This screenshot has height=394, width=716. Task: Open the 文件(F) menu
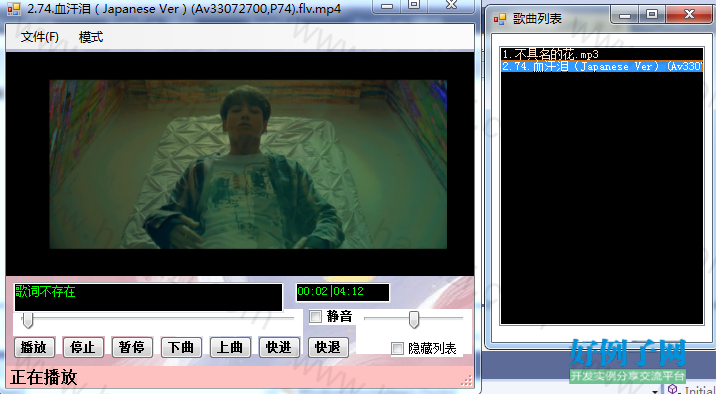pos(39,37)
